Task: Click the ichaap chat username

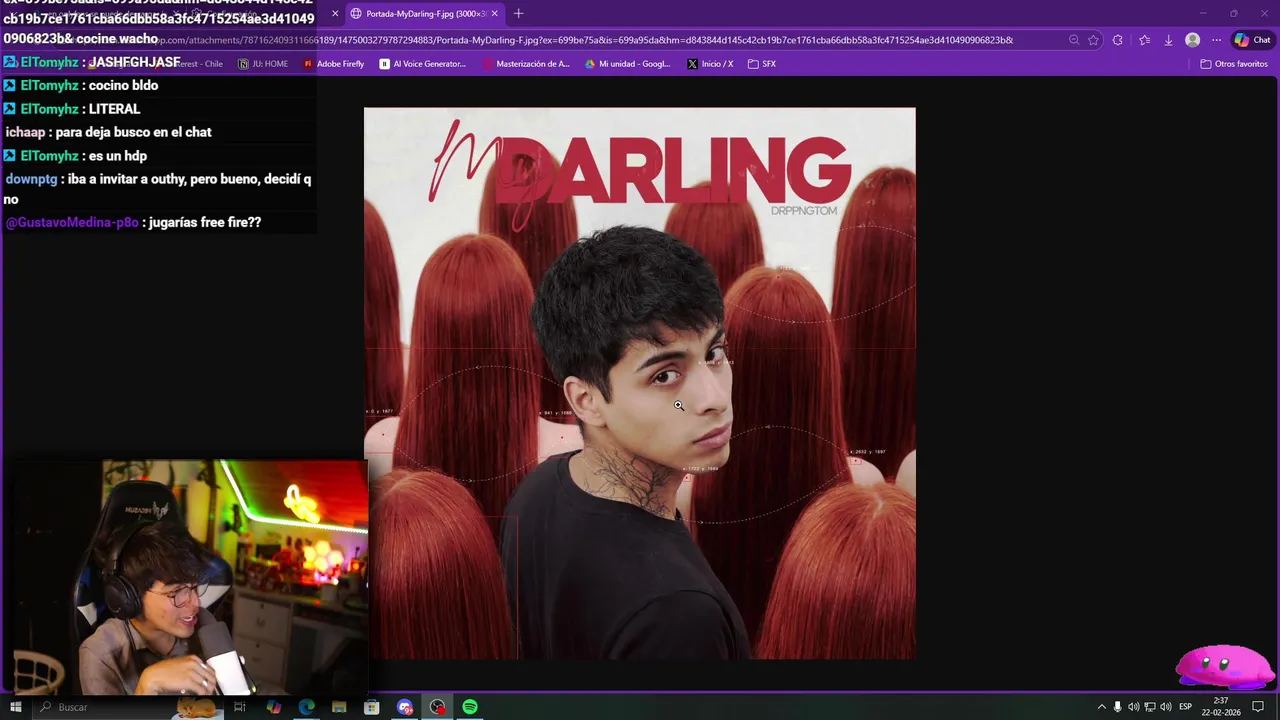Action: [25, 132]
